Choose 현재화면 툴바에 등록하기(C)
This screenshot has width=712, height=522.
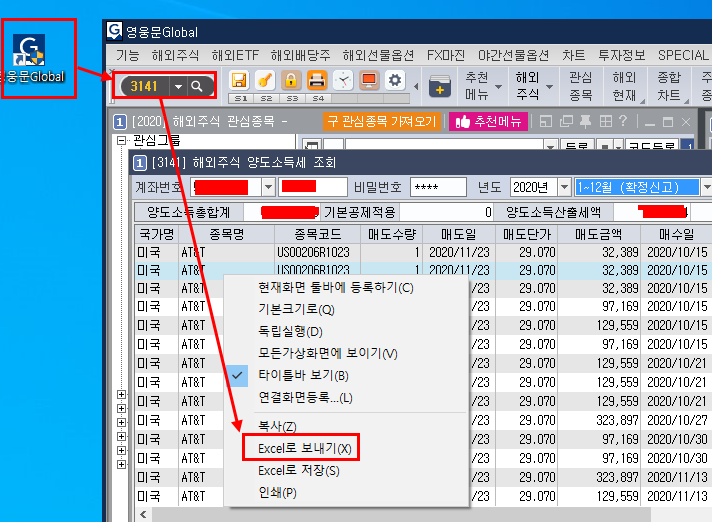click(x=336, y=287)
